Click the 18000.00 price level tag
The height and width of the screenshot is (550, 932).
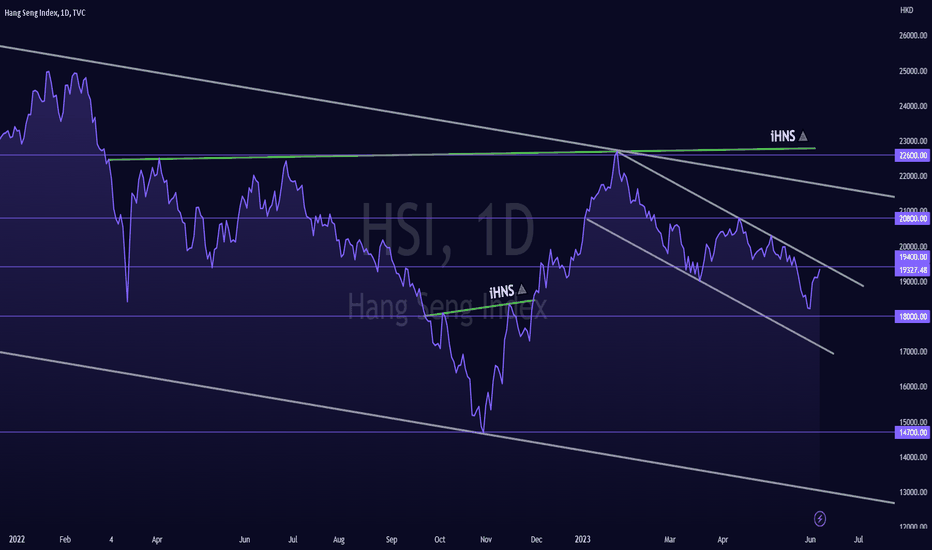pyautogui.click(x=912, y=316)
